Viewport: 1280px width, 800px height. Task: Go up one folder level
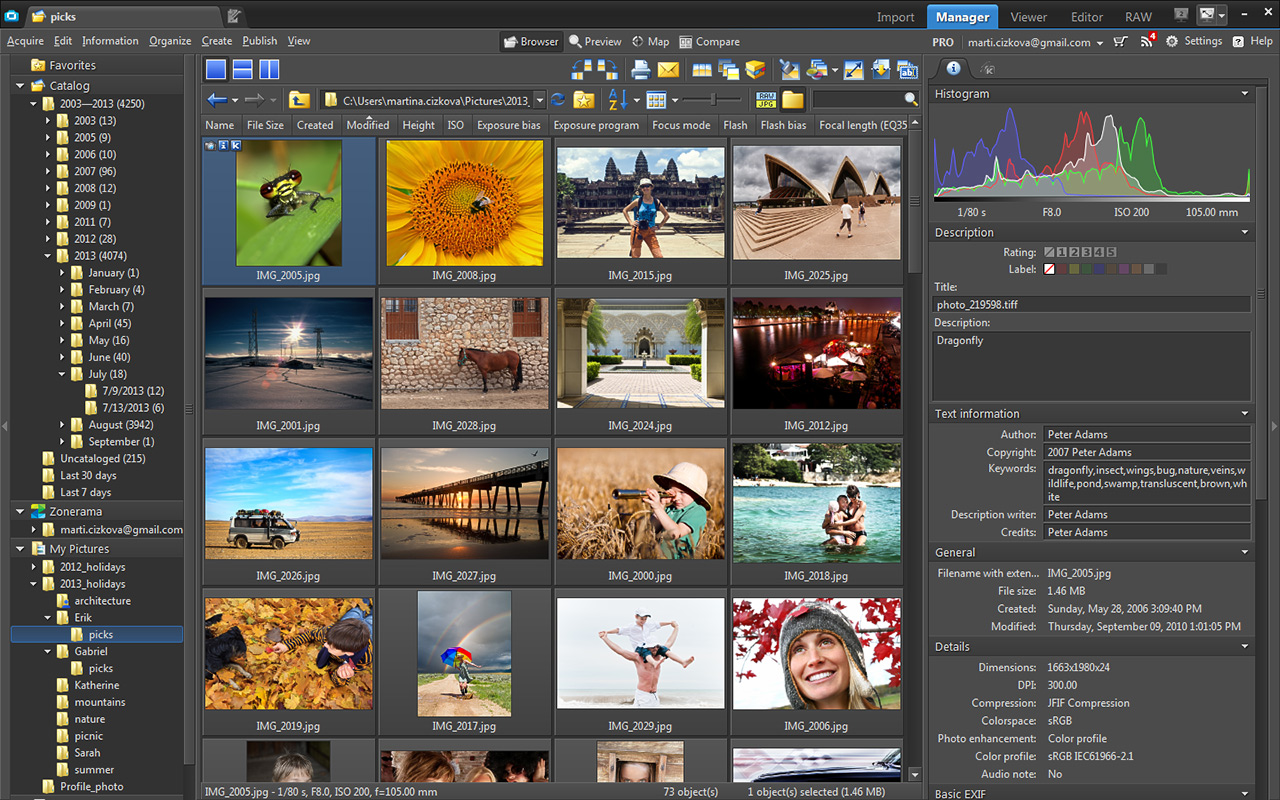click(x=299, y=100)
